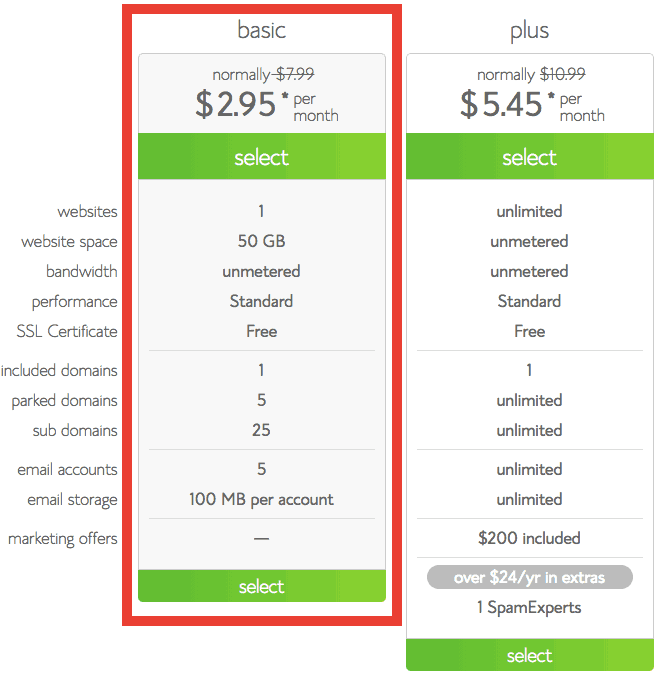This screenshot has width=663, height=697.
Task: Click the bottom select button in basic plan
Action: pyautogui.click(x=261, y=587)
